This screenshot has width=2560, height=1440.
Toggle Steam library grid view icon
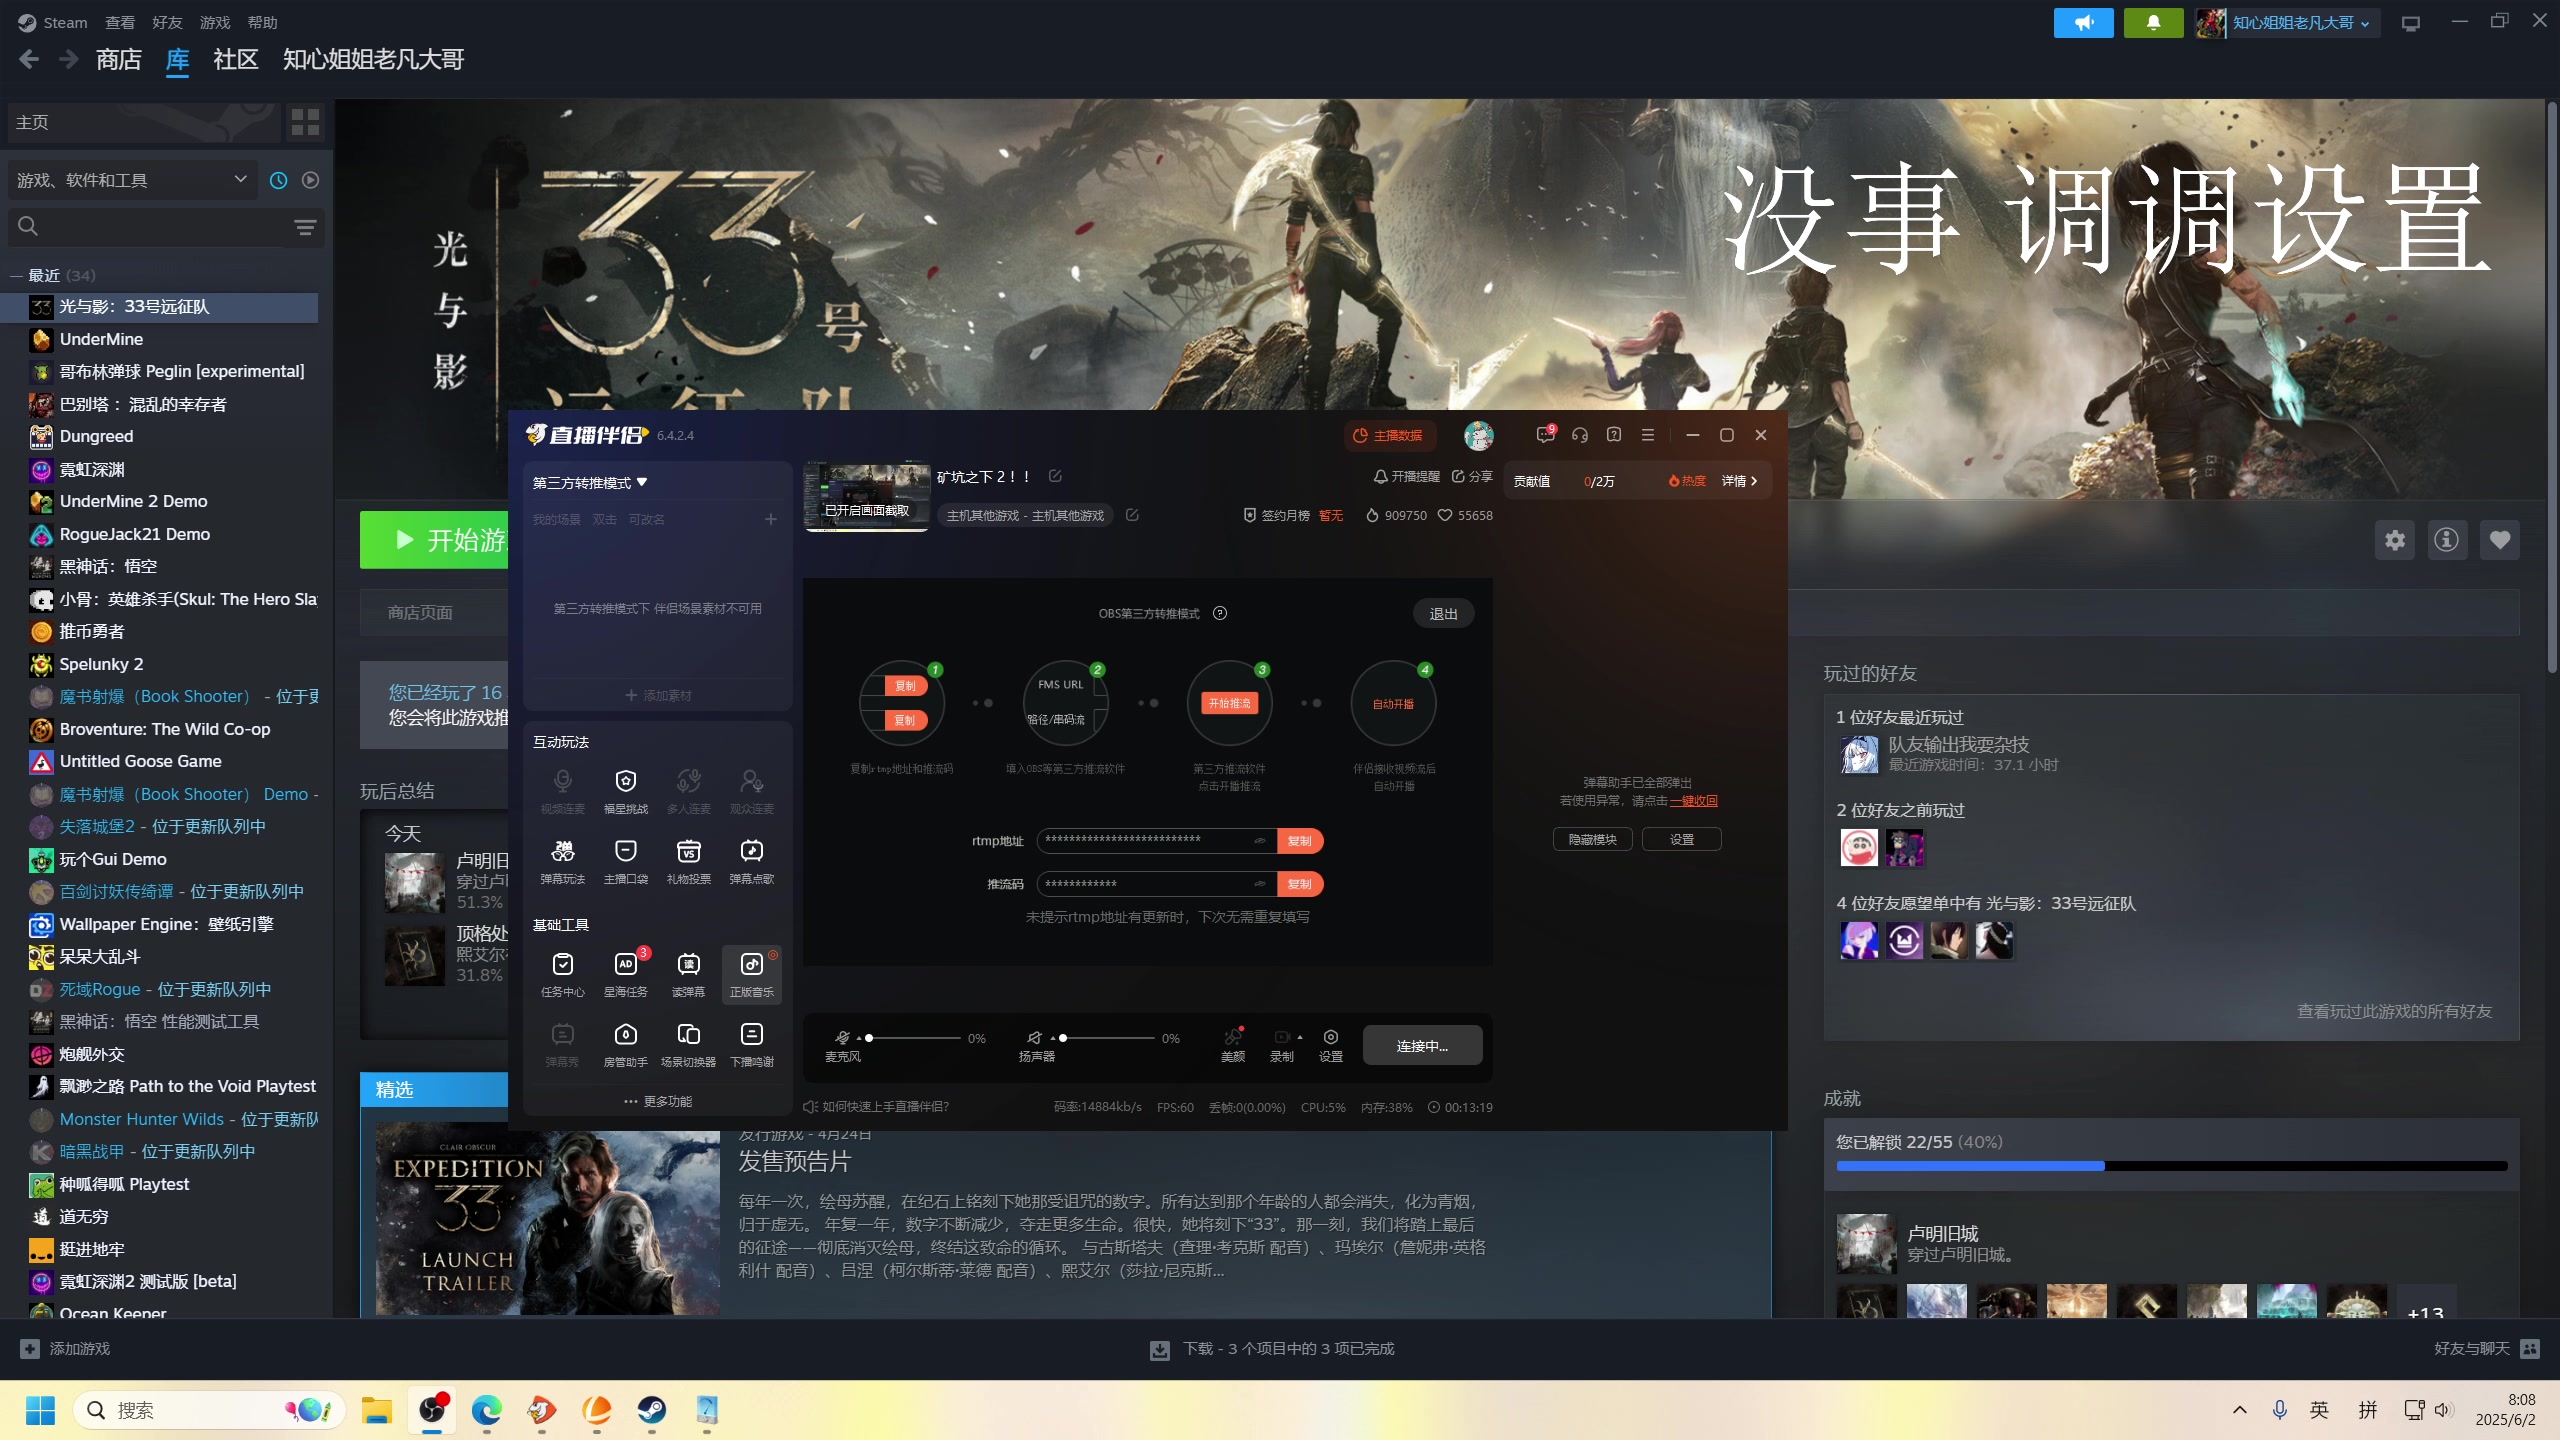[305, 122]
